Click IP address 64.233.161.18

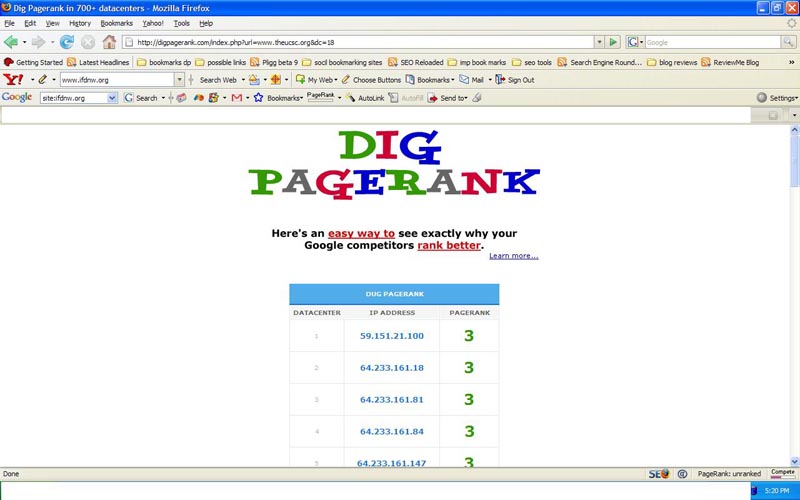click(392, 368)
